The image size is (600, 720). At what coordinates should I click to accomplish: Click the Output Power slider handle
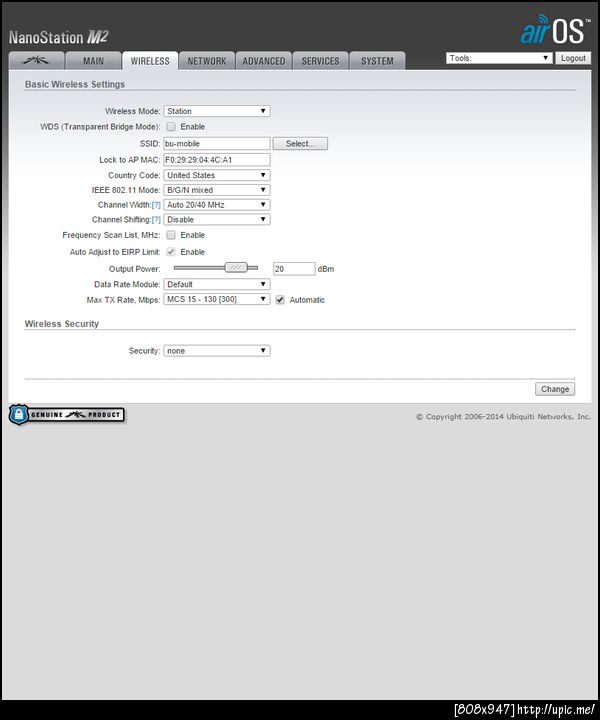(x=236, y=267)
